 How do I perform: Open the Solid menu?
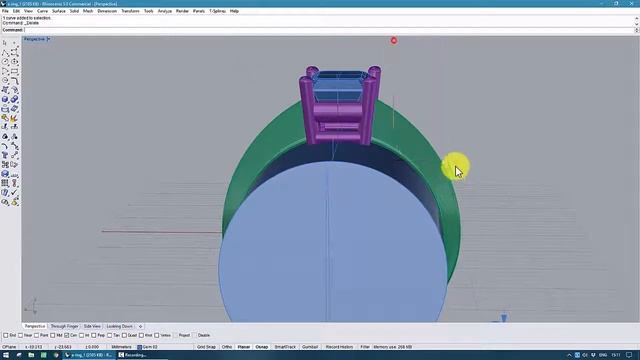pyautogui.click(x=74, y=11)
